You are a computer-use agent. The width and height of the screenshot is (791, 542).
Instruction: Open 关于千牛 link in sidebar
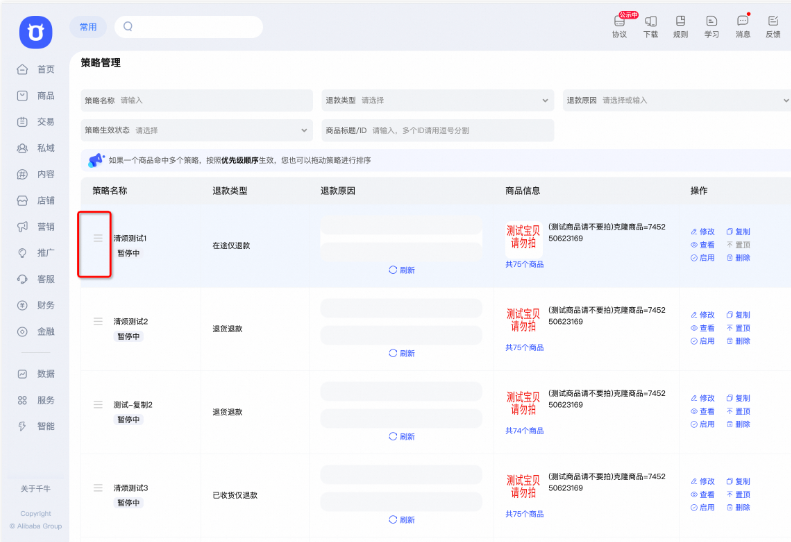[35, 489]
